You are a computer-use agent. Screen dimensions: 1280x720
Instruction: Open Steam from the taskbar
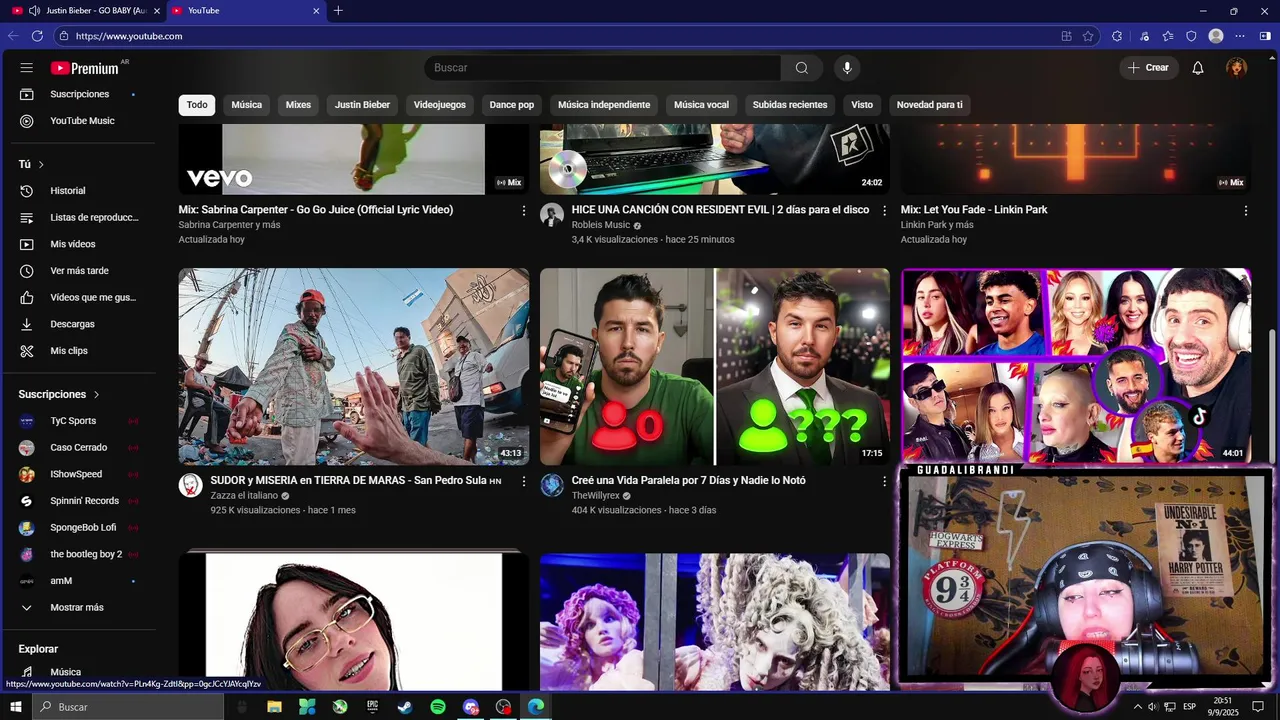(405, 707)
